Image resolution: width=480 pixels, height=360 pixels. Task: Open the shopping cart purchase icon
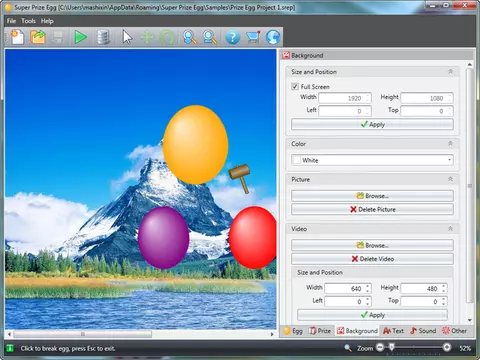253,37
